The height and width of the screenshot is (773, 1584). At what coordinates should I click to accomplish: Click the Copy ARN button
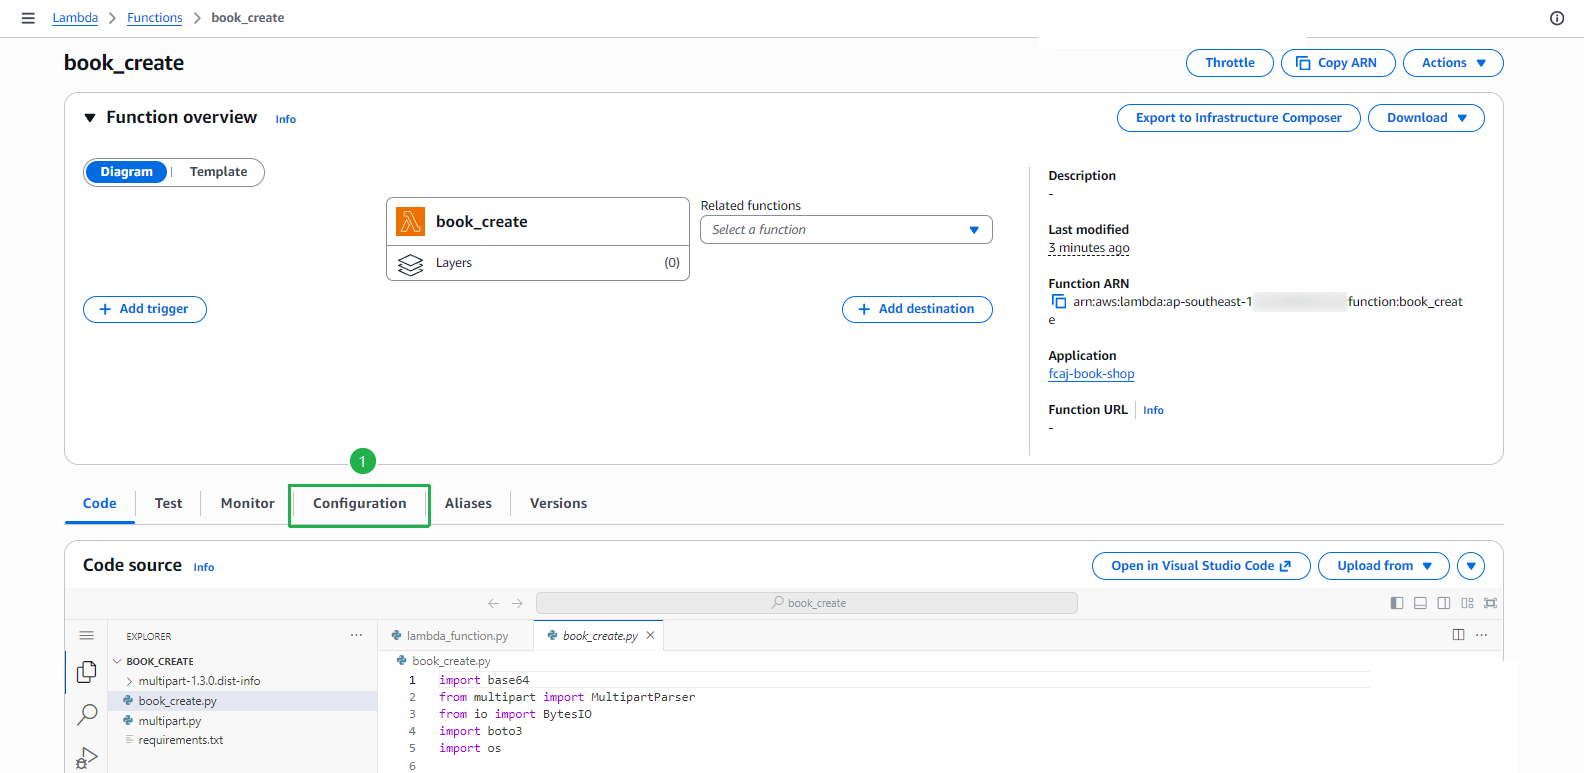pyautogui.click(x=1338, y=63)
